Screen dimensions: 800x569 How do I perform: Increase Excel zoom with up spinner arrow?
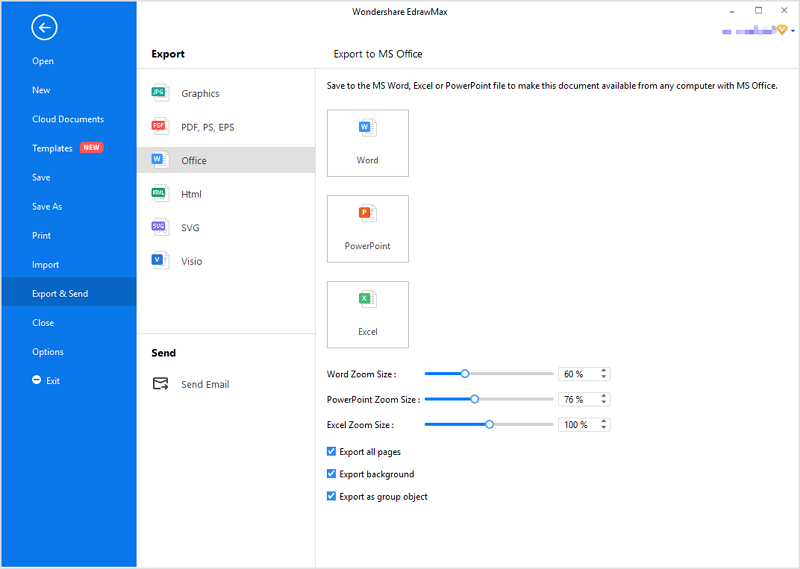pyautogui.click(x=604, y=421)
